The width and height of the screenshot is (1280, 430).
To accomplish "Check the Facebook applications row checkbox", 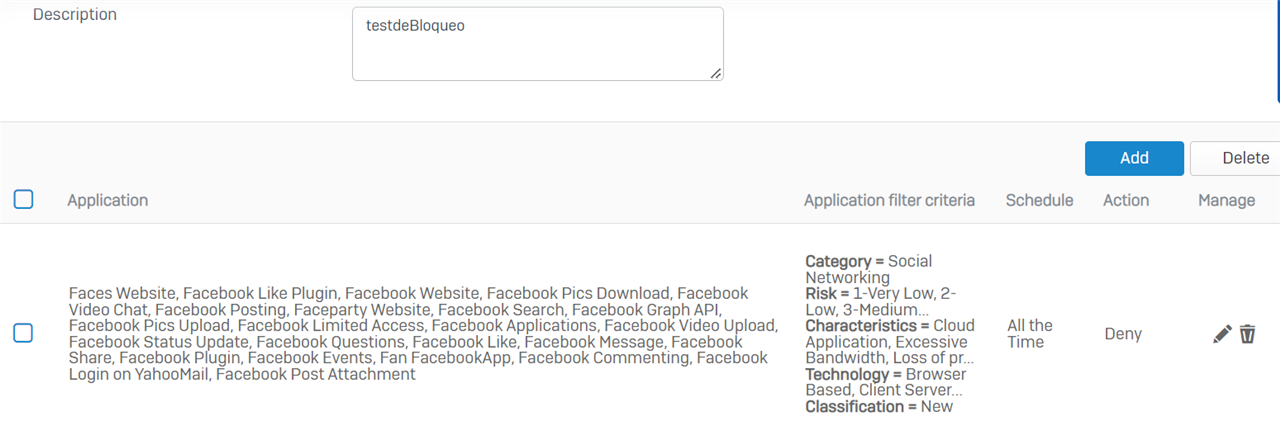I will [23, 333].
